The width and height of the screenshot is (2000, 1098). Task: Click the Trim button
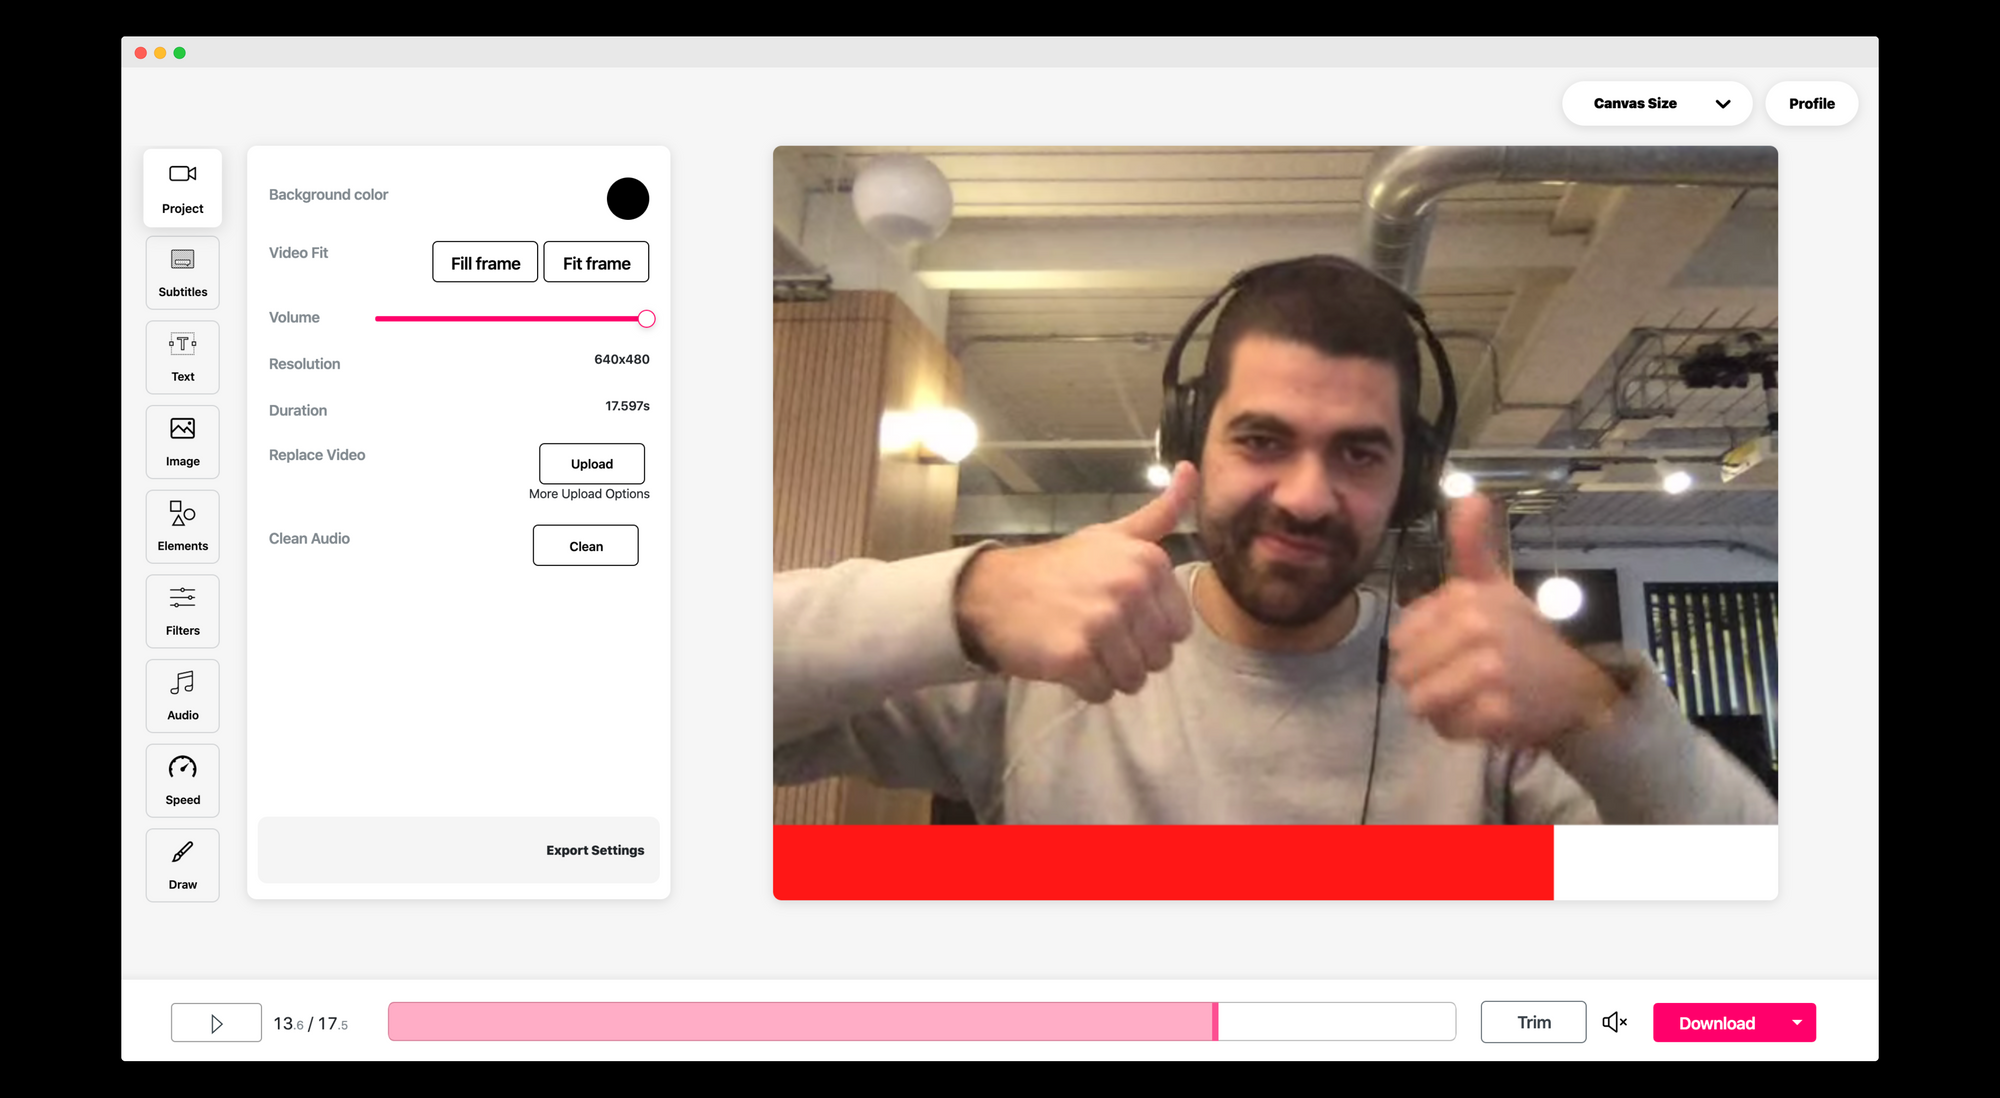1533,1022
